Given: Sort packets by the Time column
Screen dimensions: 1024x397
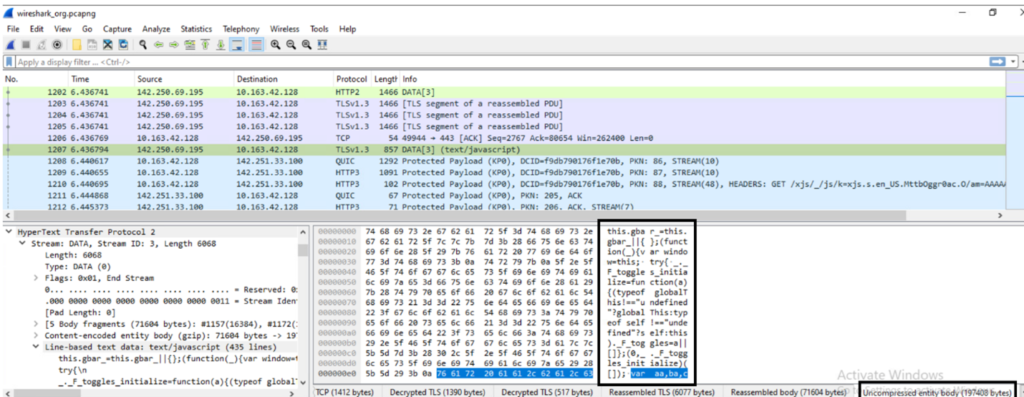Looking at the screenshot, I should (x=101, y=79).
